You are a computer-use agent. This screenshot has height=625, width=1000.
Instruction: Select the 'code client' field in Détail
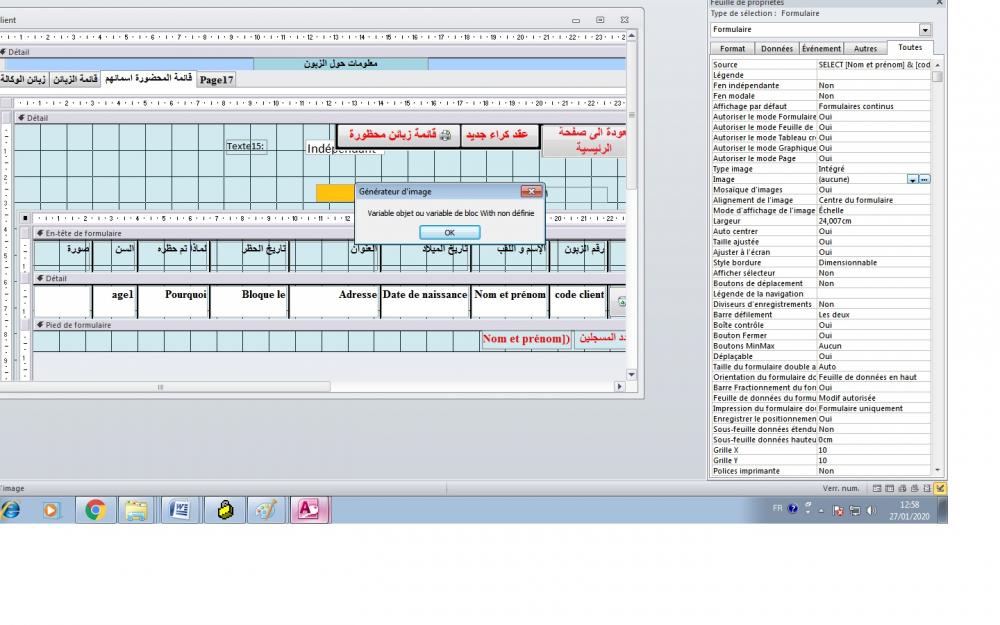(578, 302)
